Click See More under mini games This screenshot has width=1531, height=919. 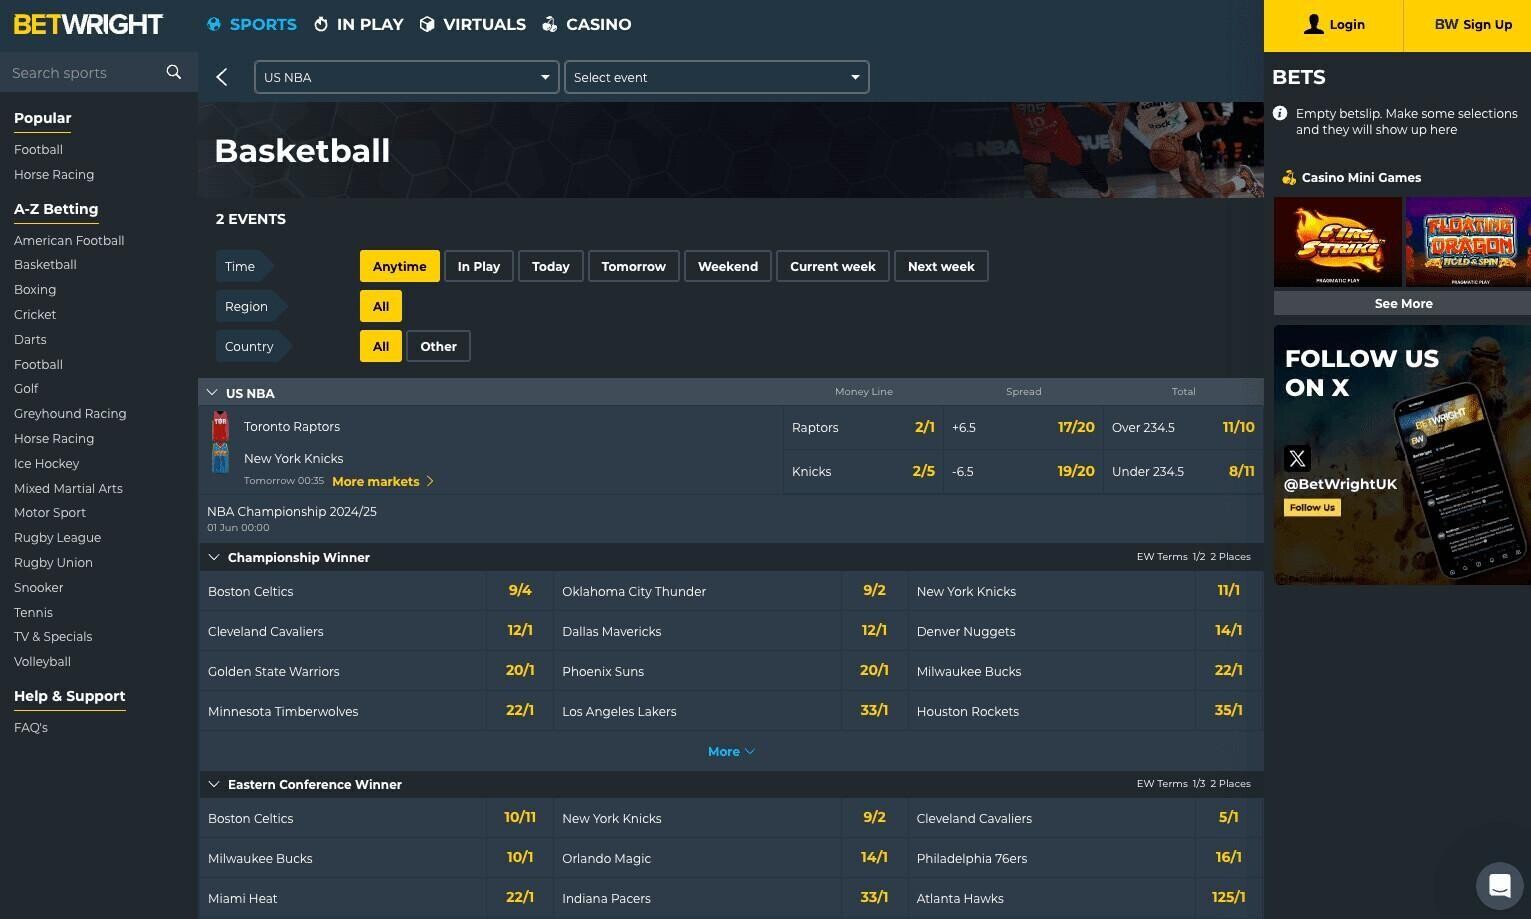tap(1403, 303)
